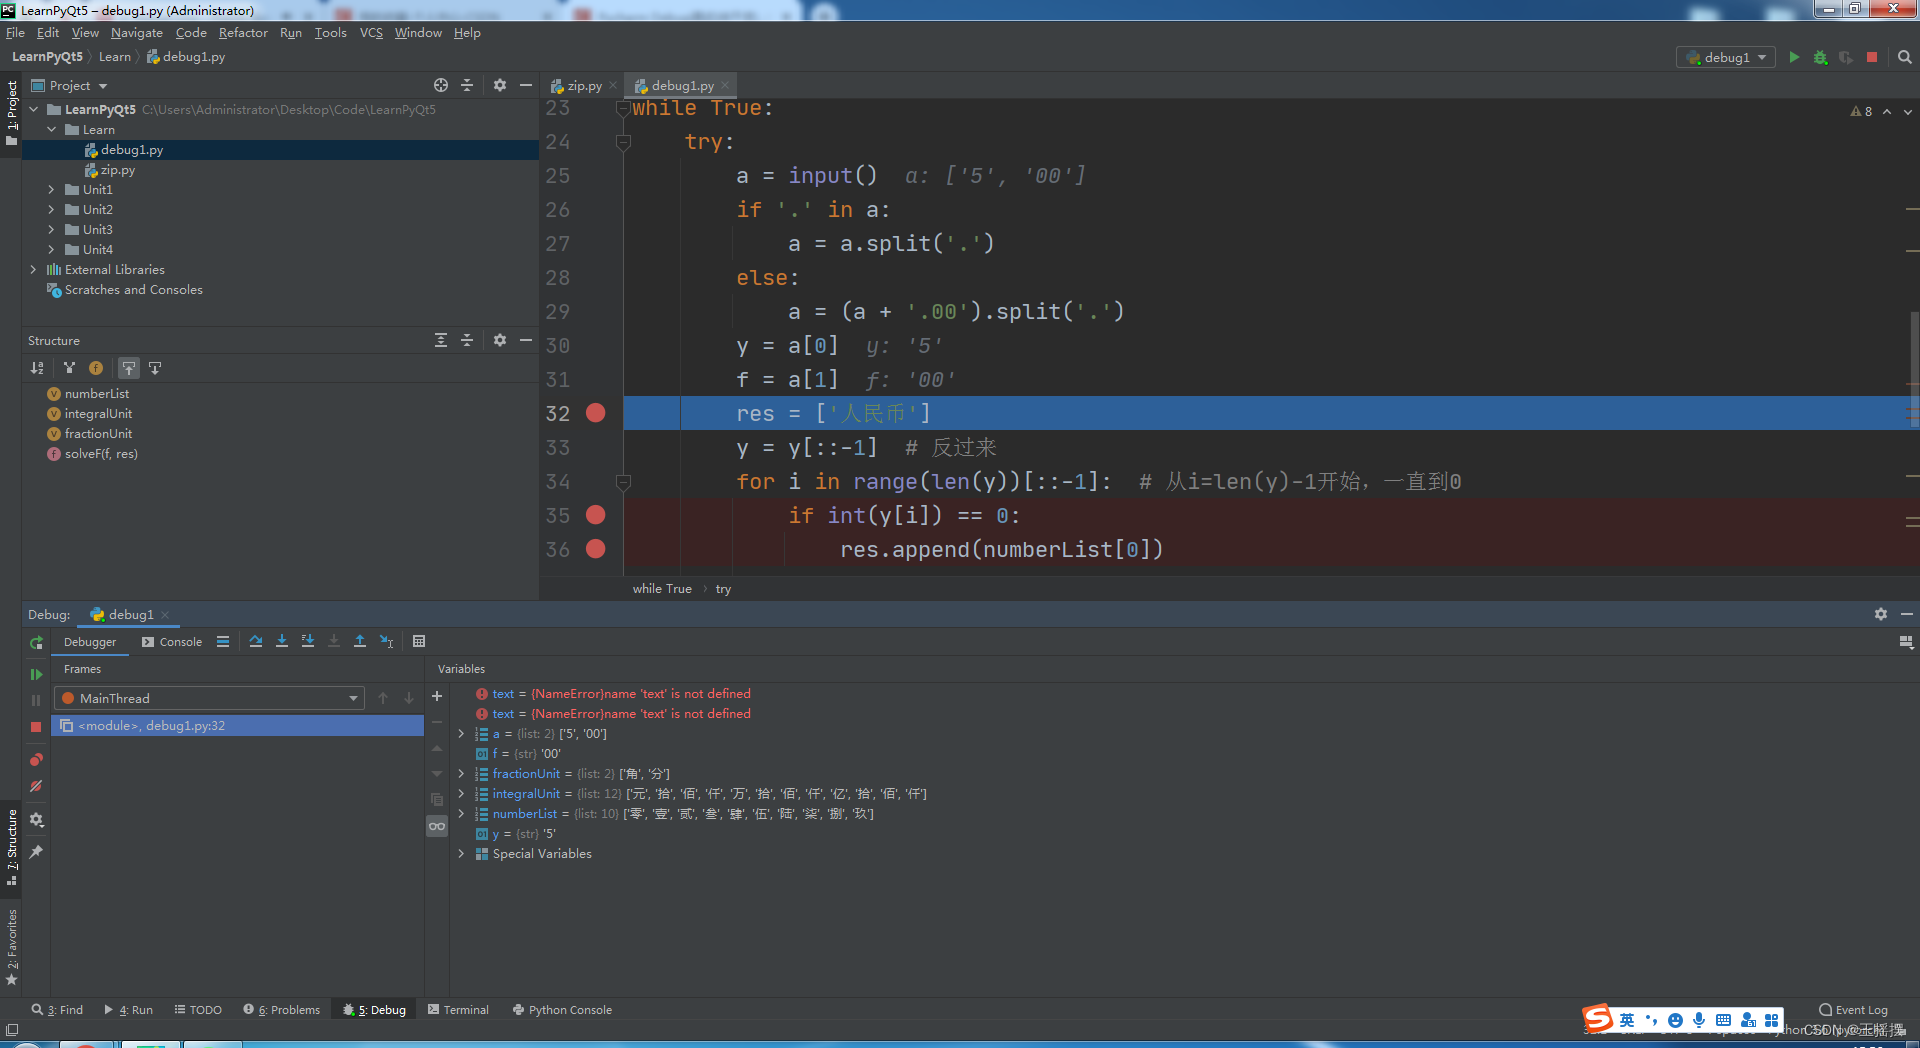
Task: Click the Resume Program debug icon
Action: click(x=36, y=673)
